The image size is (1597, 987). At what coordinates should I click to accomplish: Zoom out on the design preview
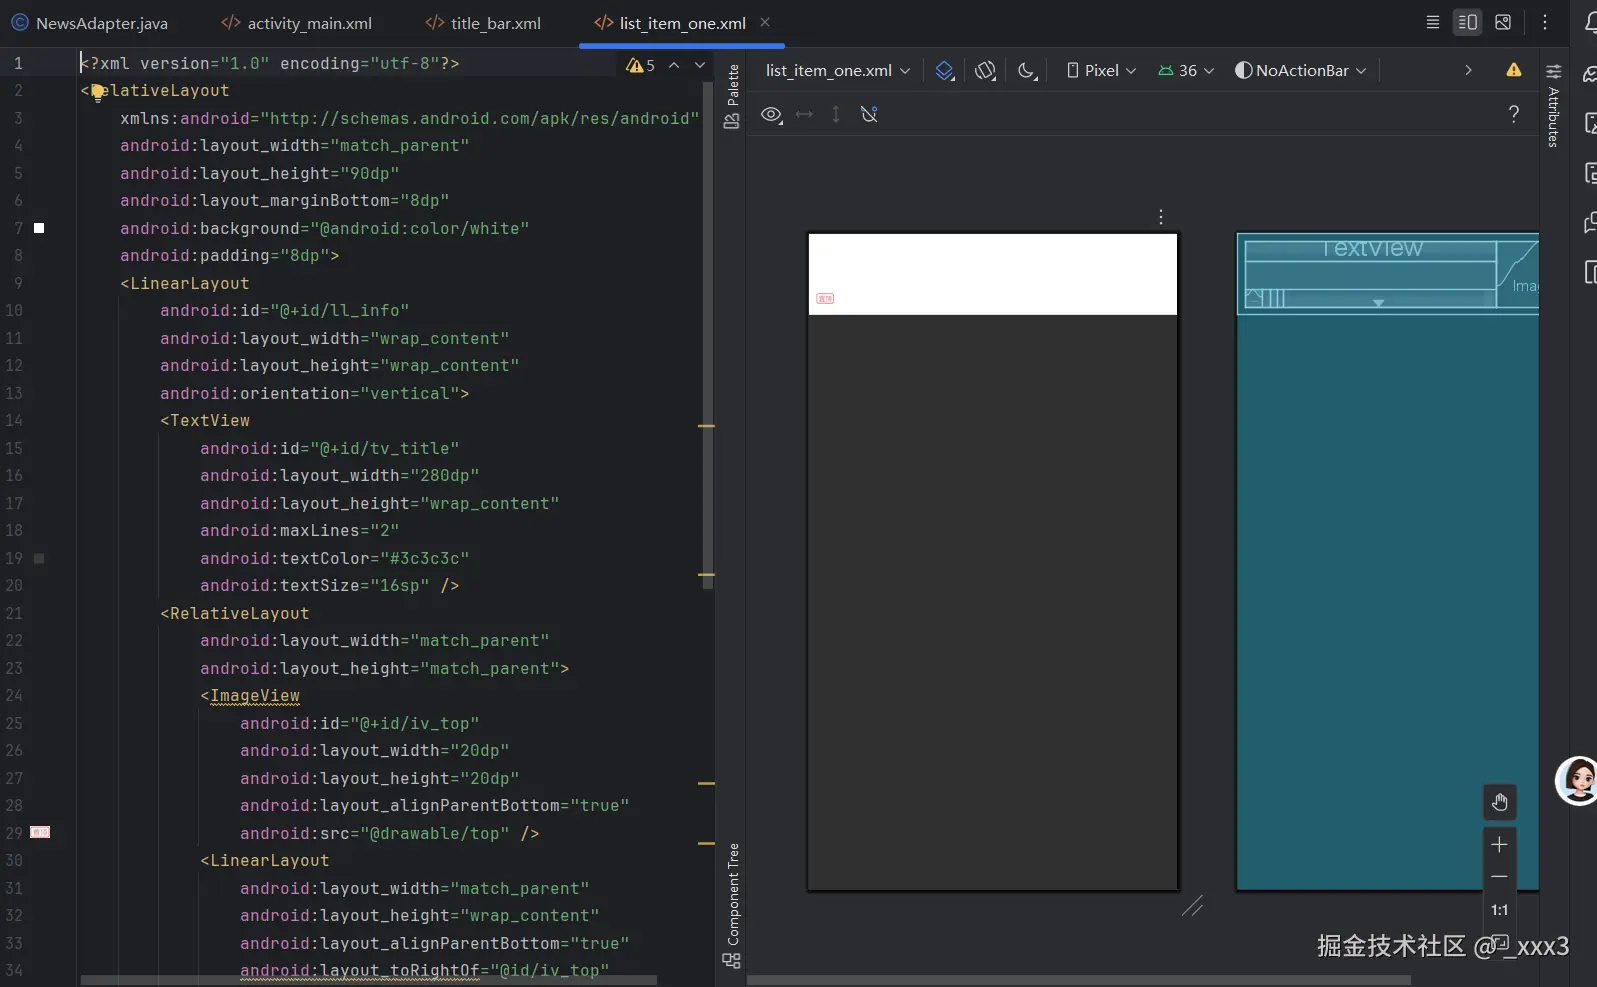[1499, 877]
